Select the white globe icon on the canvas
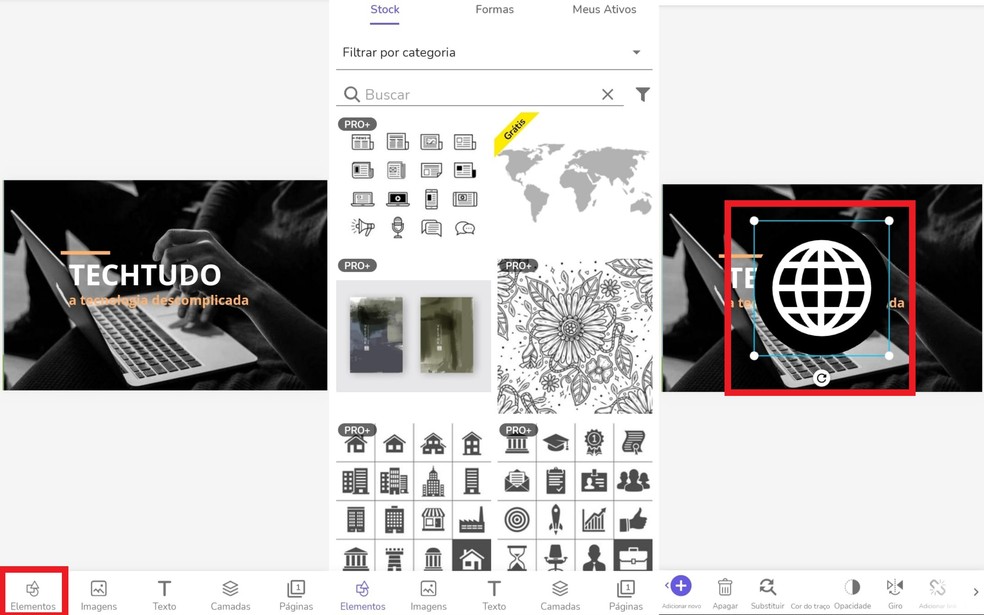984x615 pixels. pyautogui.click(x=821, y=289)
